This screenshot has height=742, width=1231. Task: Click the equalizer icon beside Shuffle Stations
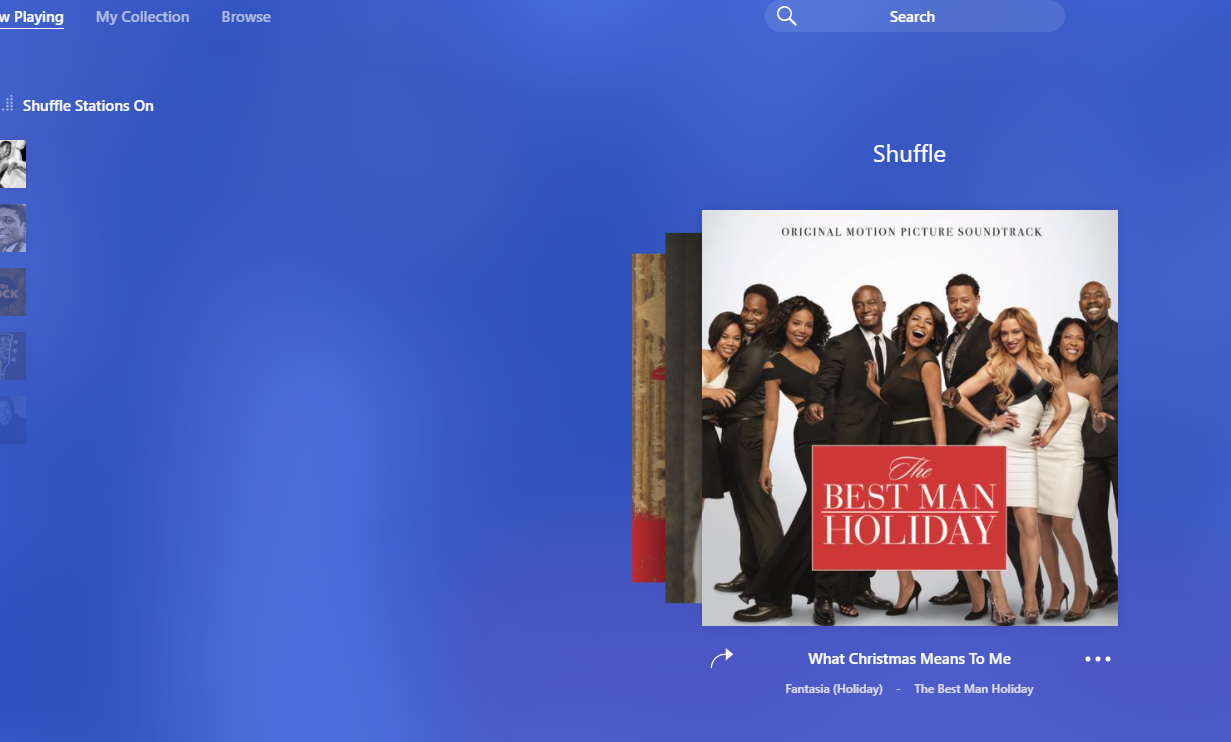coord(7,104)
